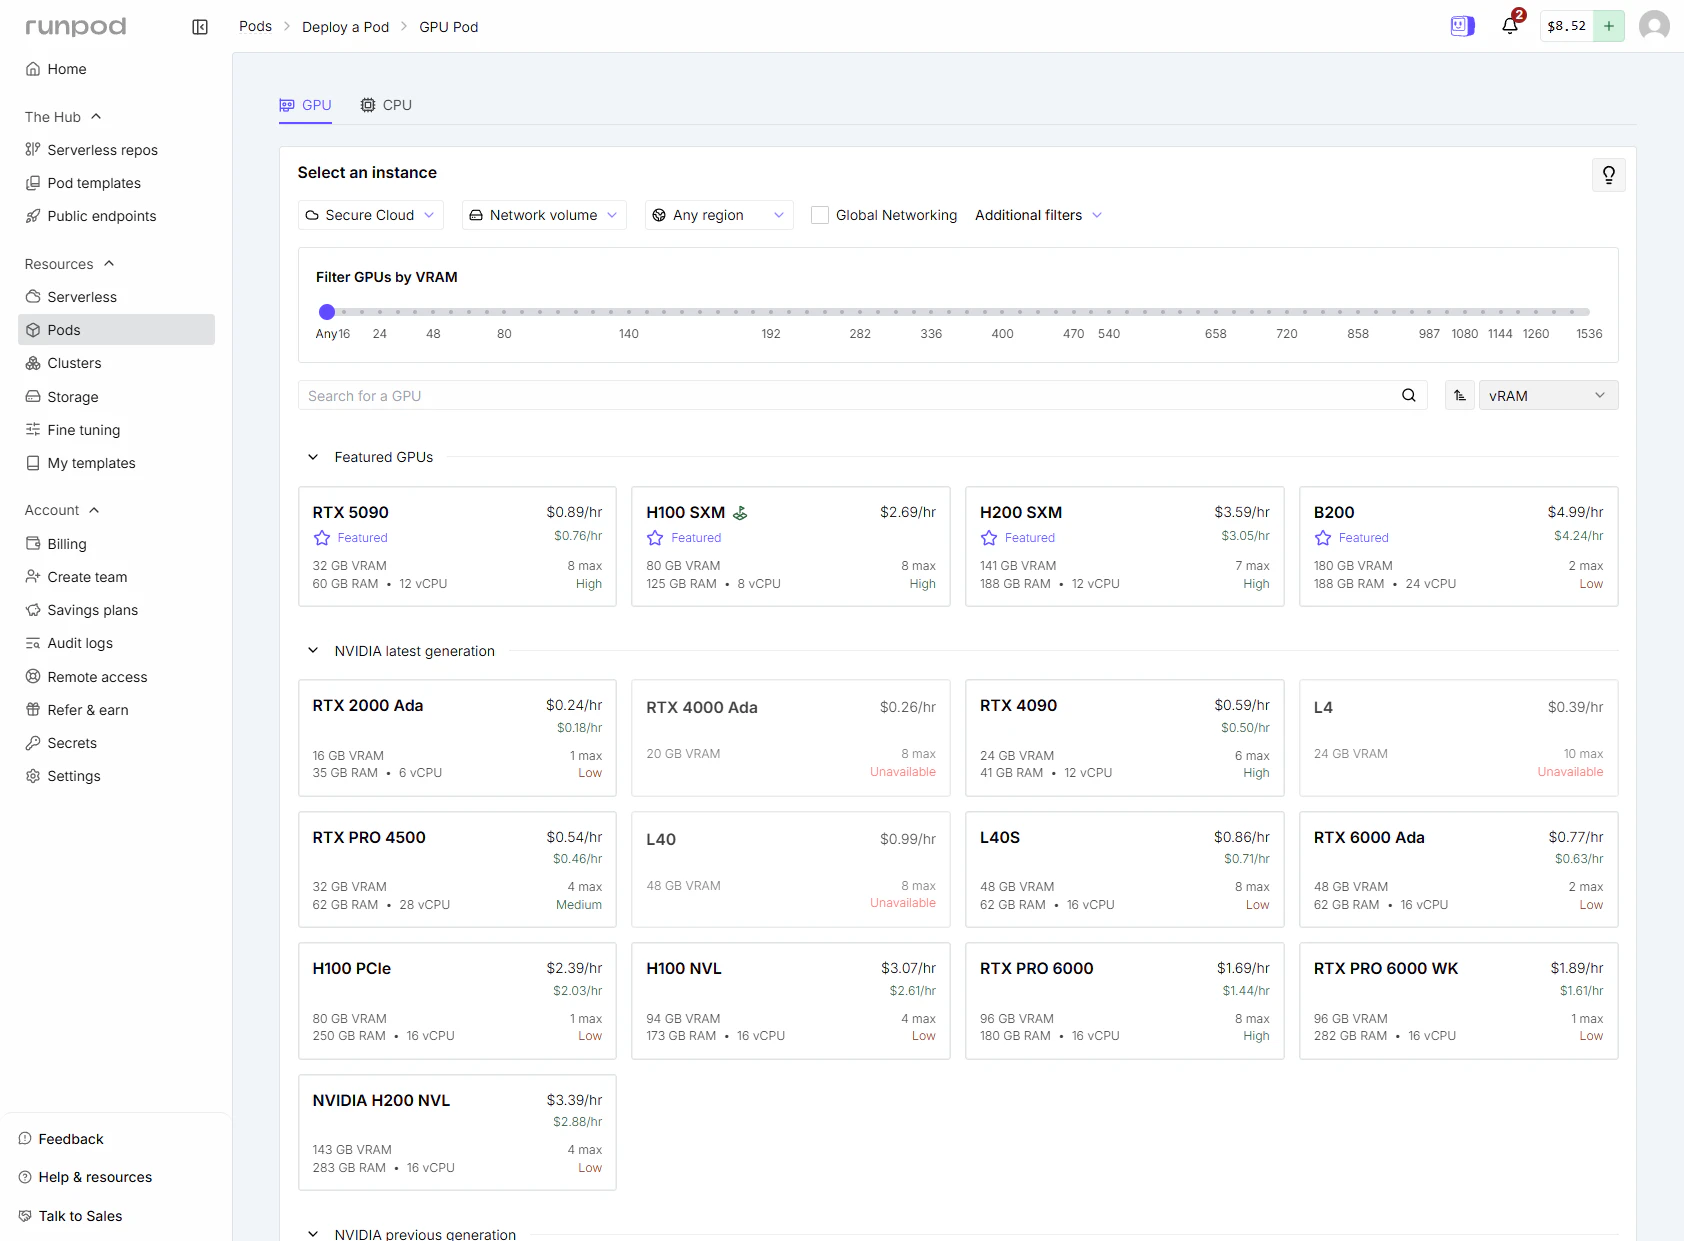Open Help & resources
Image resolution: width=1684 pixels, height=1241 pixels.
coord(95,1177)
